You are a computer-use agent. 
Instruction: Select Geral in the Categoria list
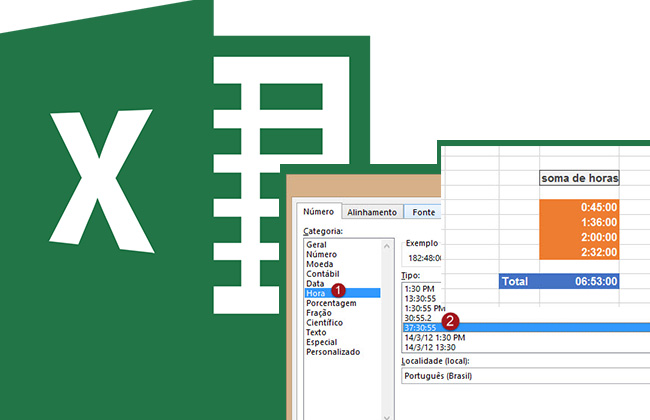point(316,245)
